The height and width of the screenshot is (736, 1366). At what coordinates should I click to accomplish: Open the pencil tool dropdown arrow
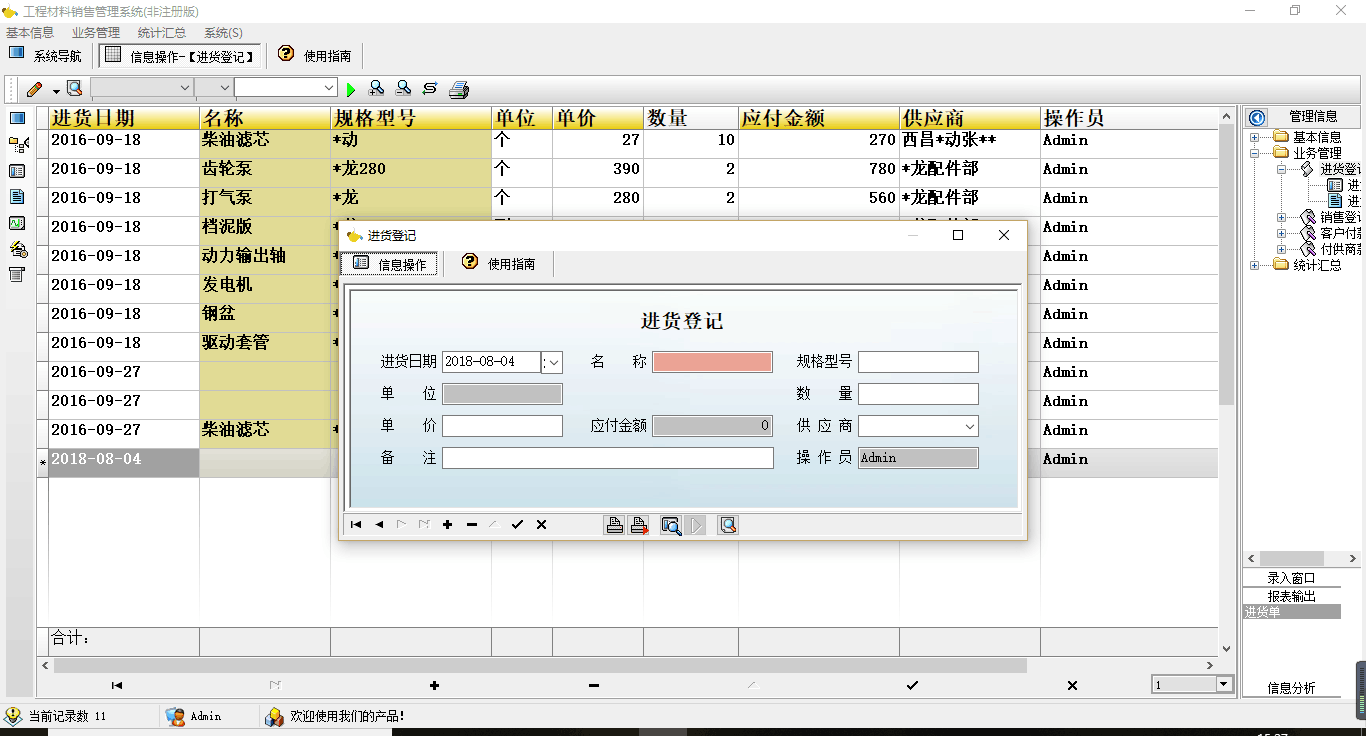point(56,90)
